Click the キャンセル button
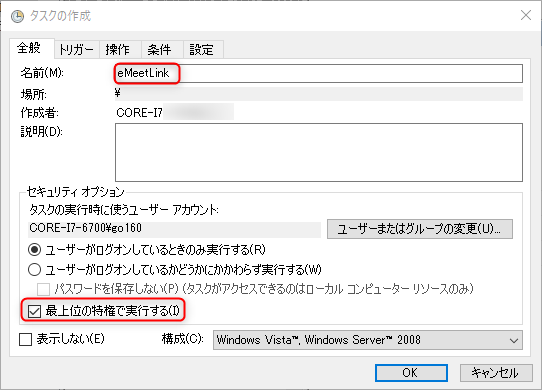The width and height of the screenshot is (542, 390). tap(496, 373)
